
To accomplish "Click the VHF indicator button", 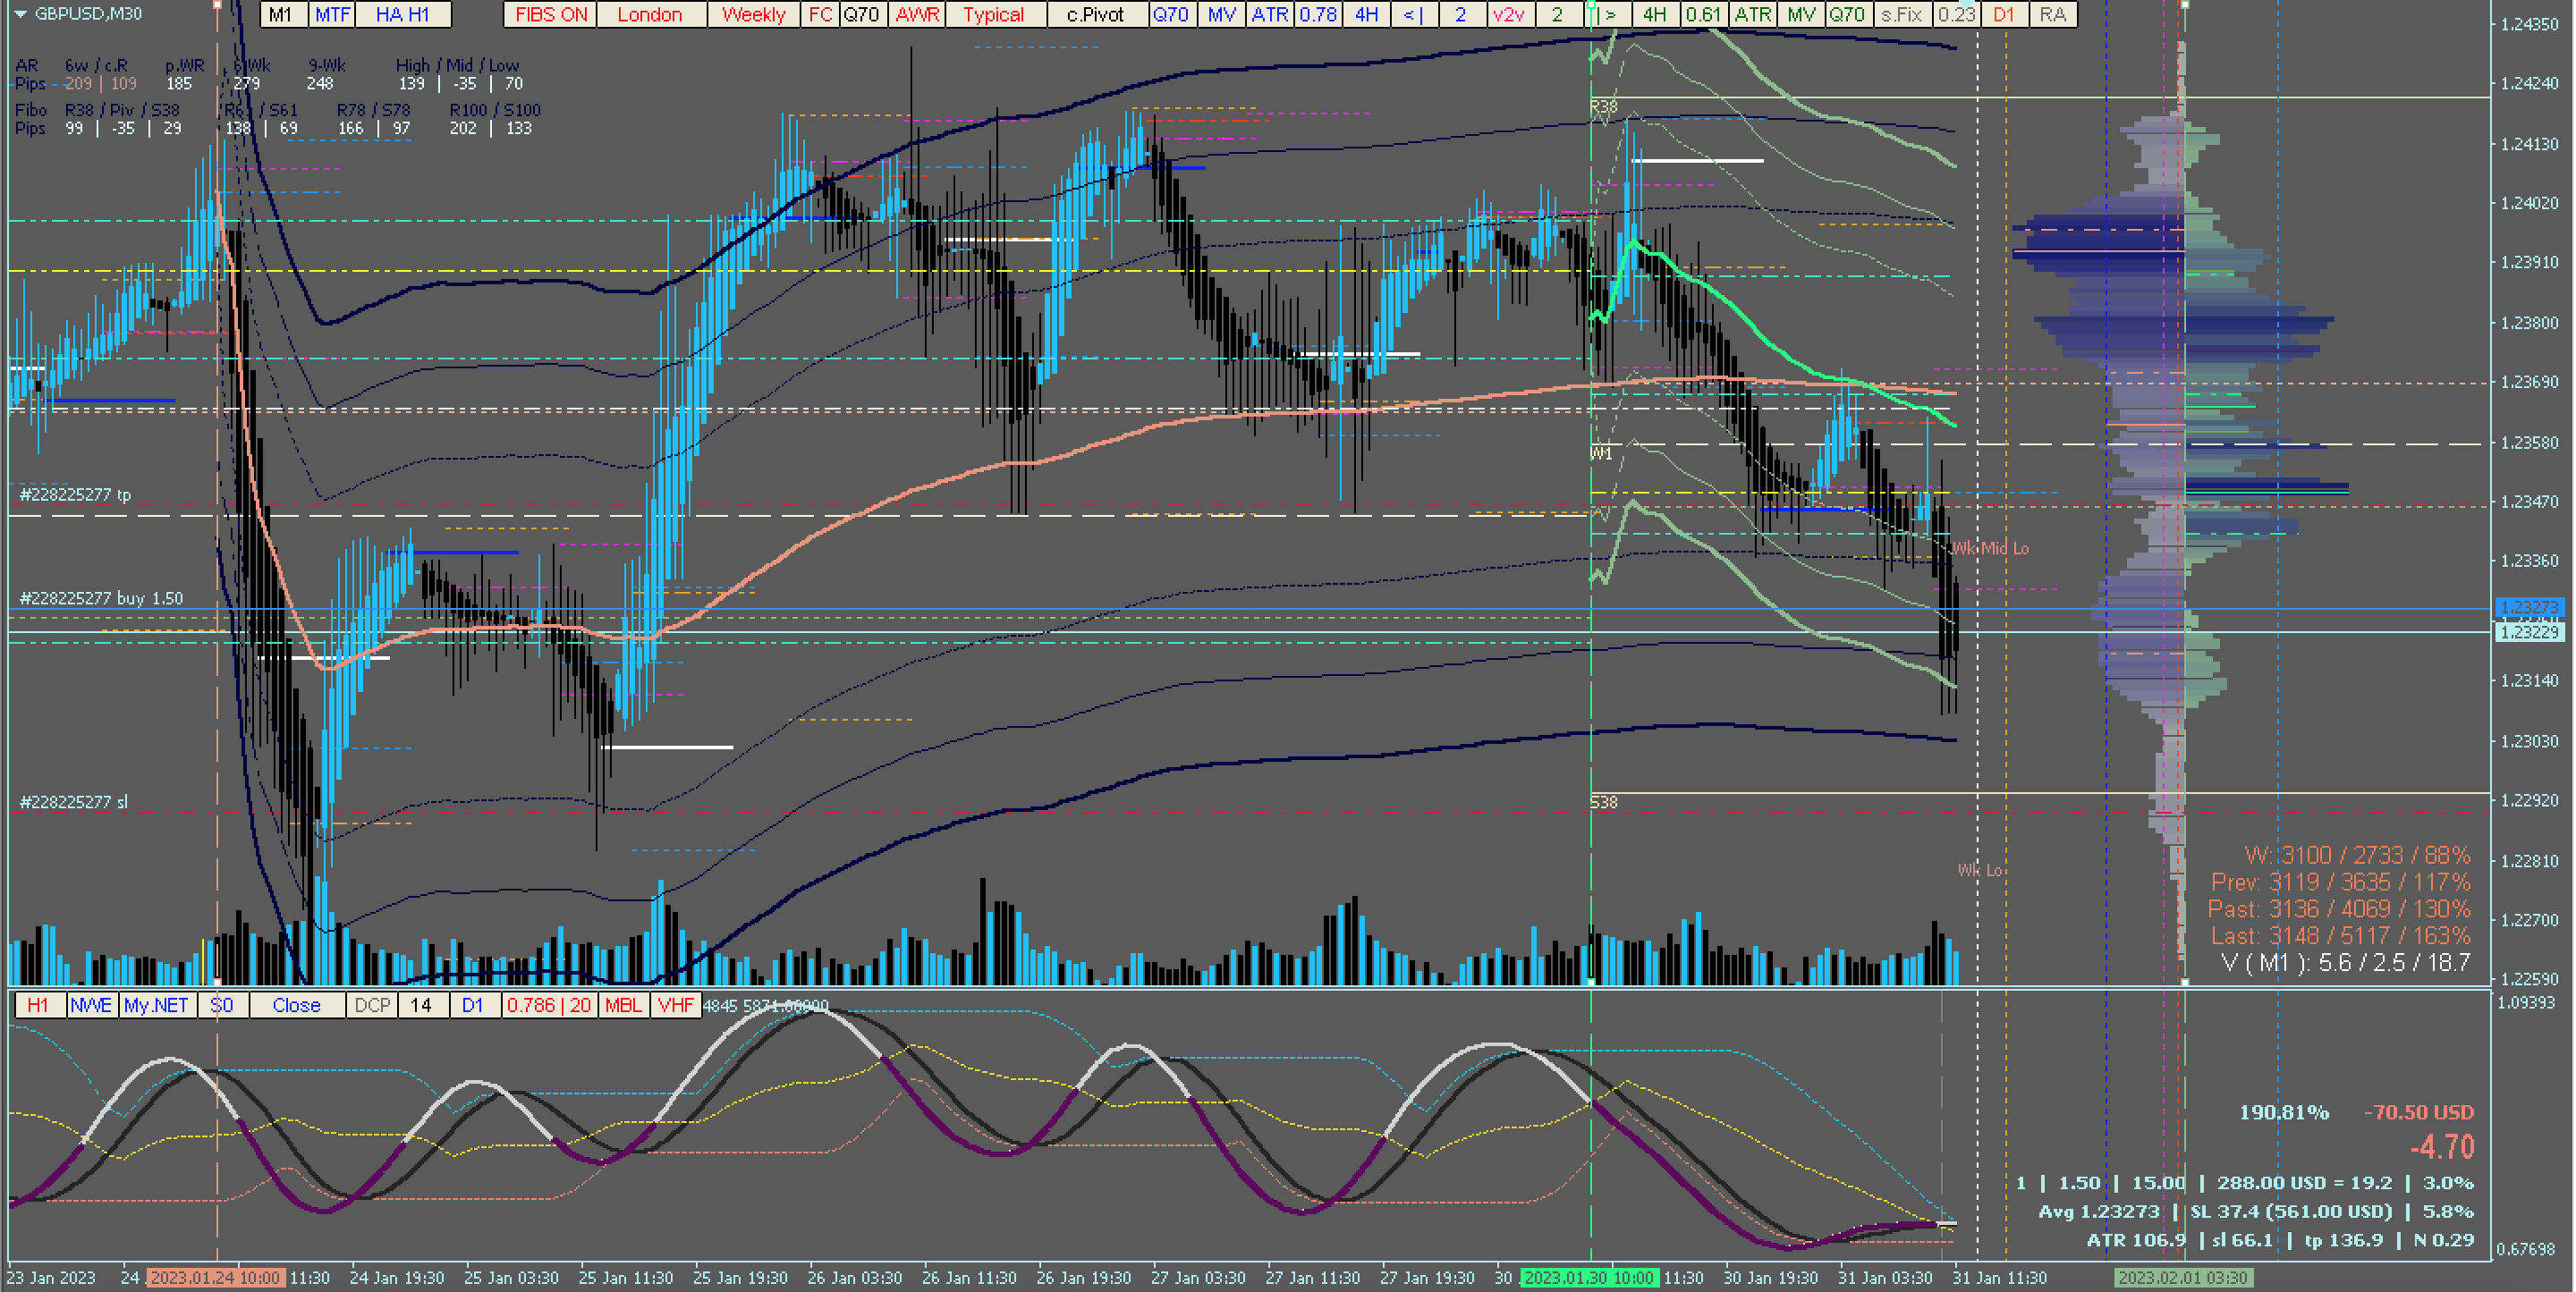I will coord(676,1005).
